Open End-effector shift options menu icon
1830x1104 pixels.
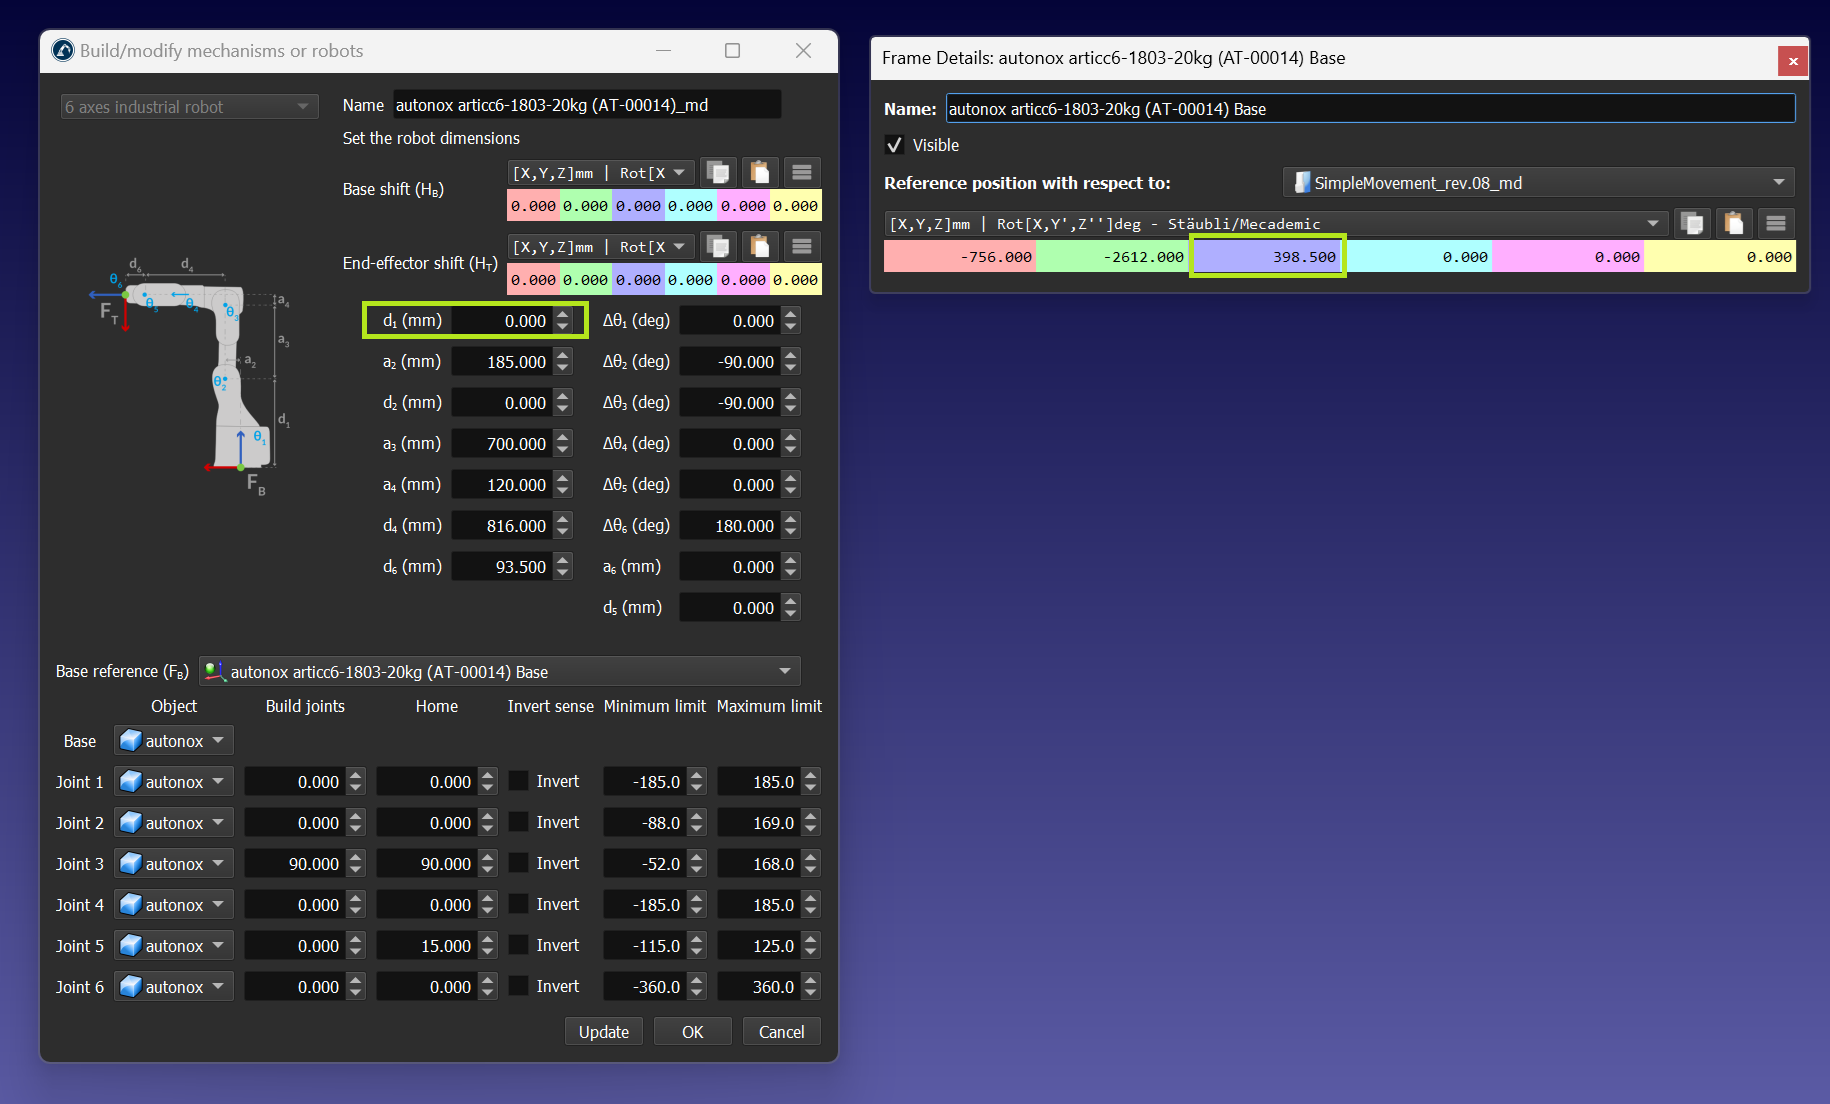[x=802, y=246]
